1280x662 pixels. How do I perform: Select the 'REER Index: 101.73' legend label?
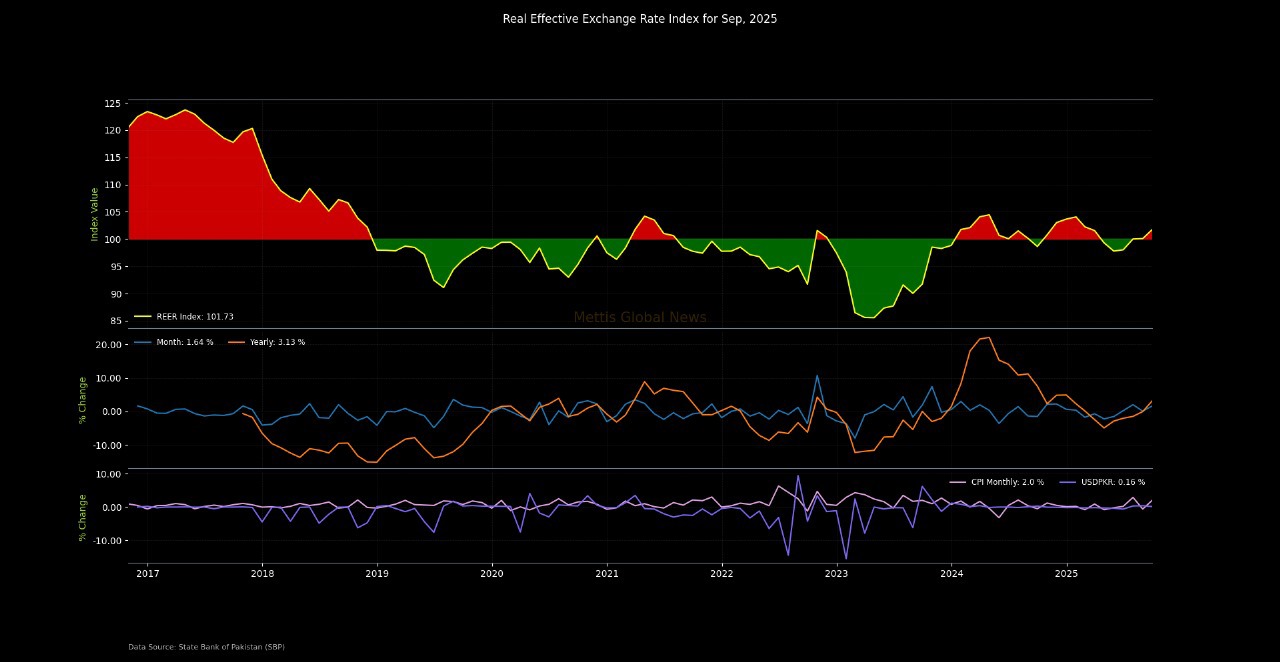(195, 316)
